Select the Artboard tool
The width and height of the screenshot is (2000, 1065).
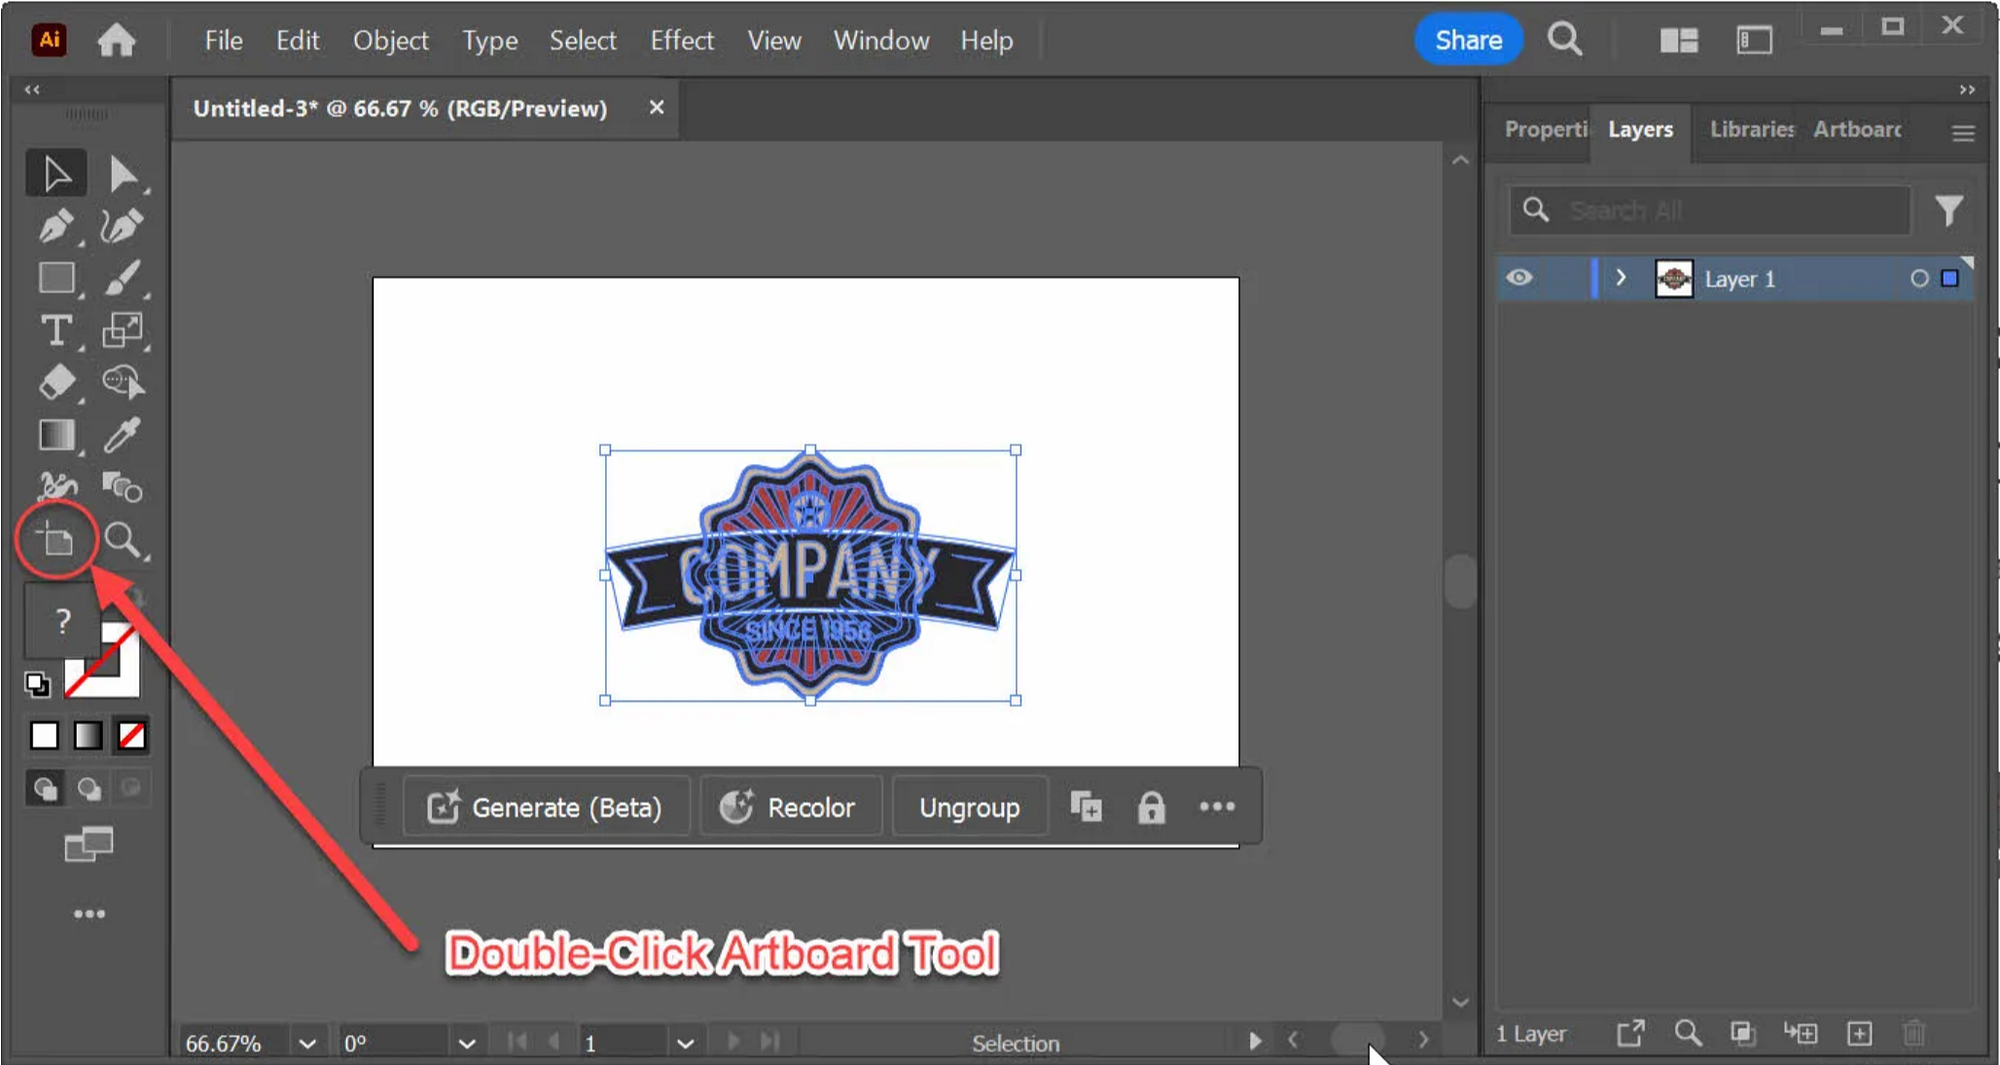tap(56, 541)
